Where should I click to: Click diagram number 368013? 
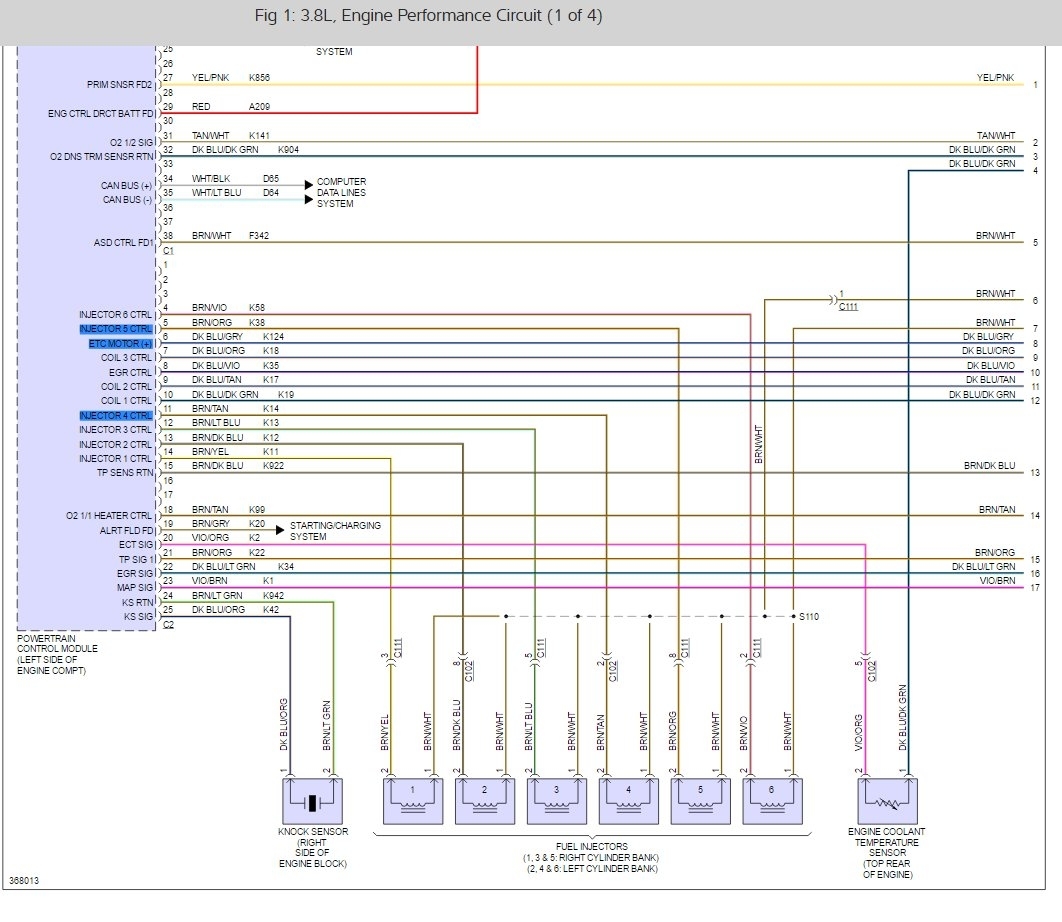click(27, 882)
